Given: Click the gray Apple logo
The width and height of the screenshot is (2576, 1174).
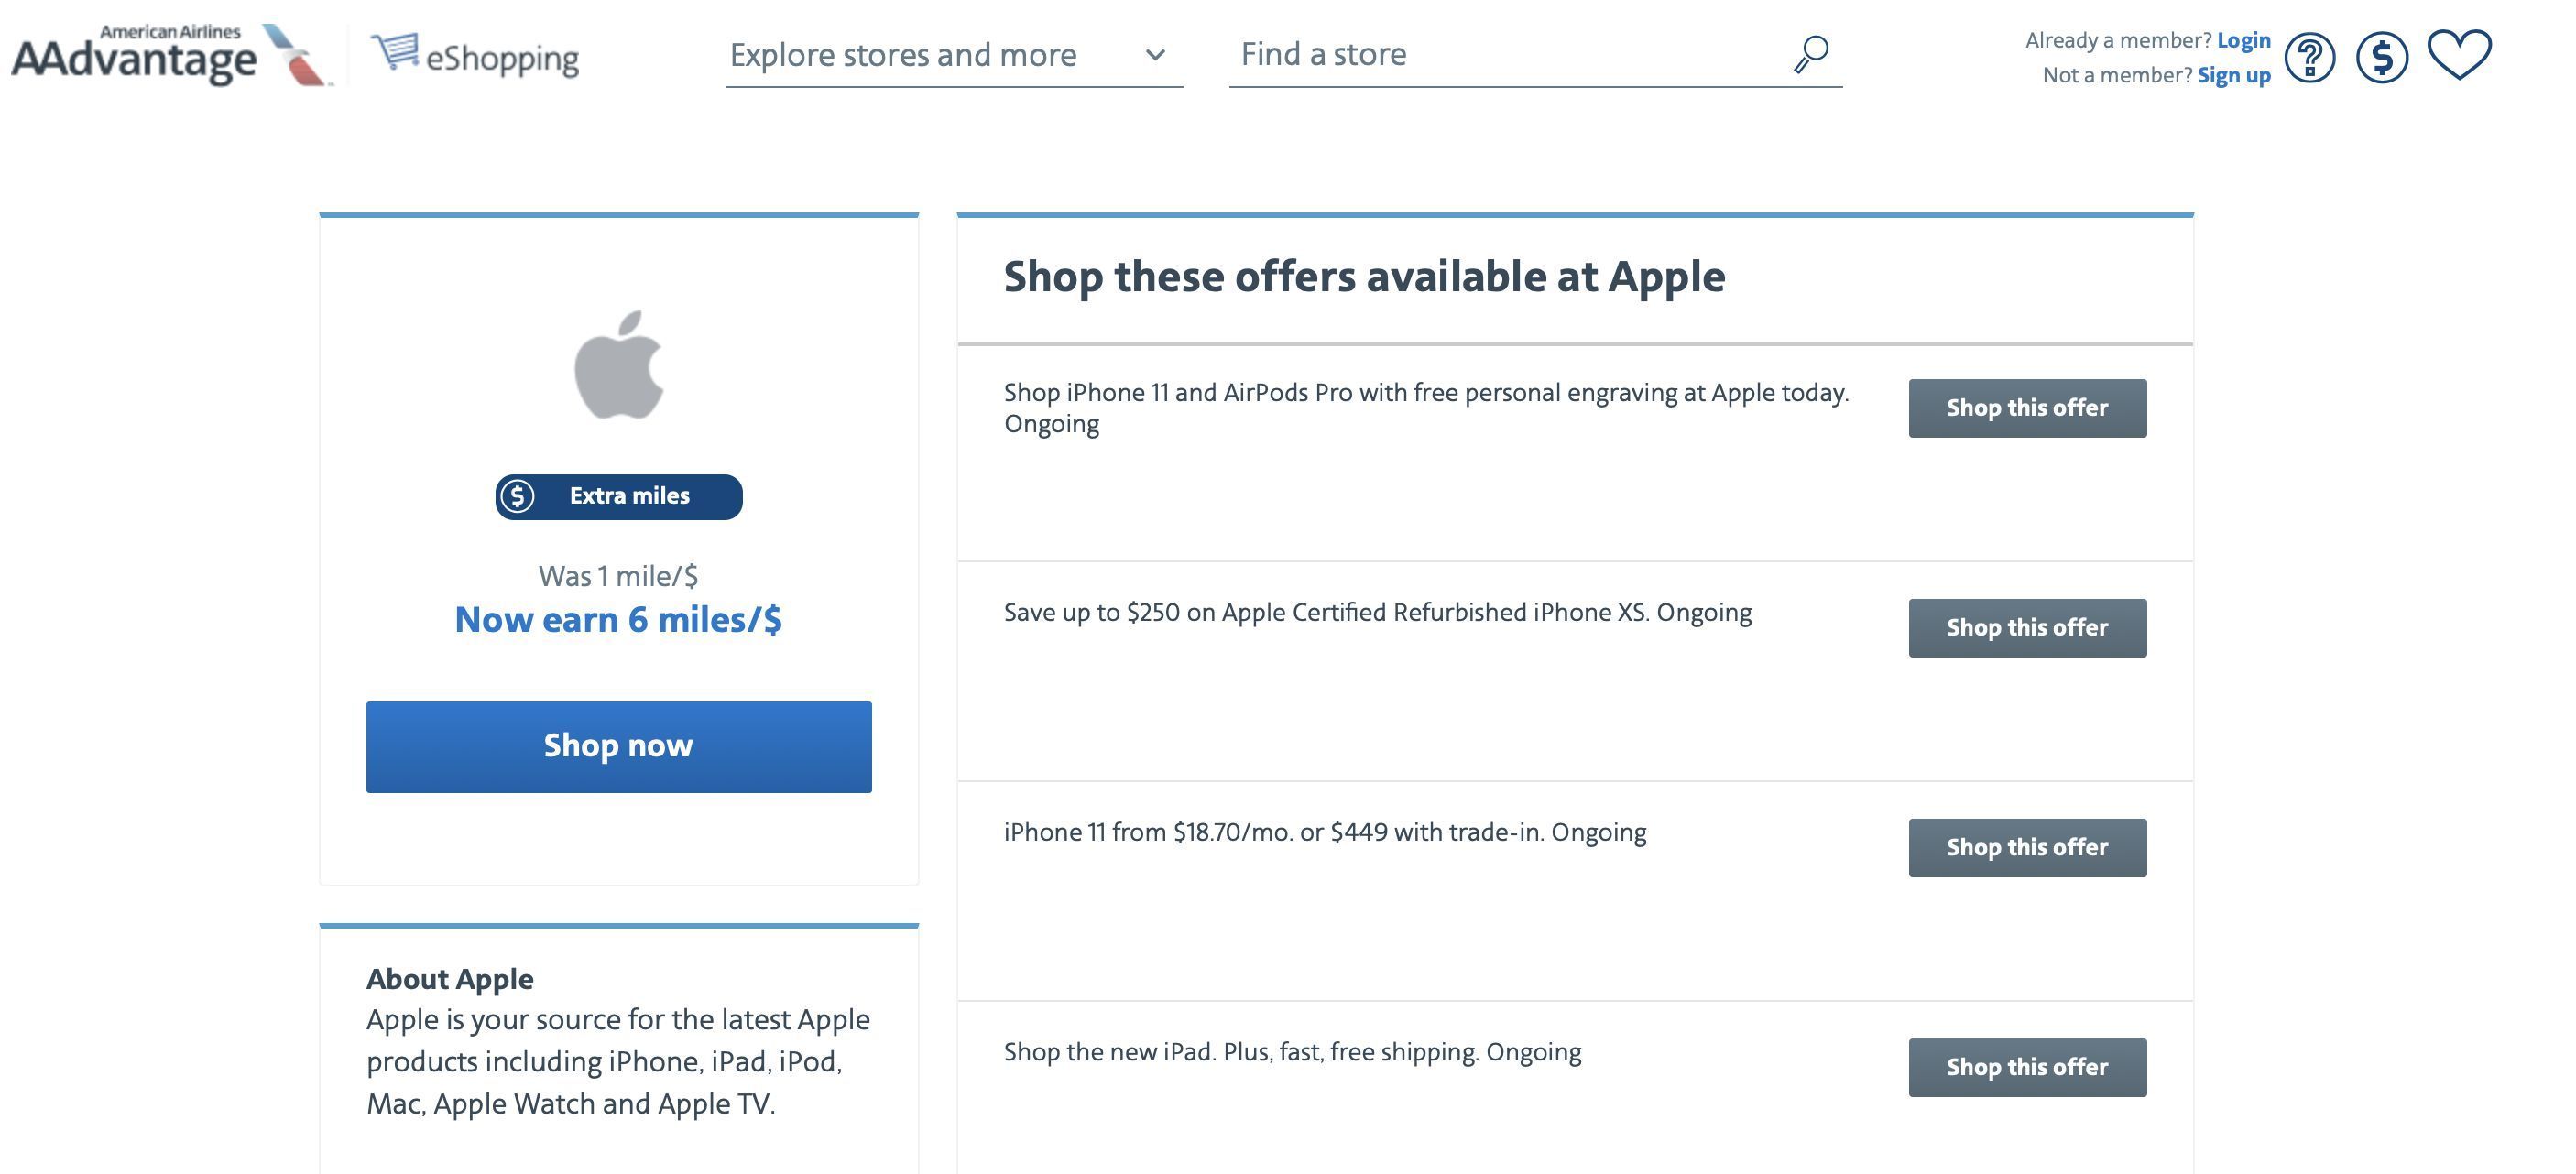Looking at the screenshot, I should [x=619, y=364].
